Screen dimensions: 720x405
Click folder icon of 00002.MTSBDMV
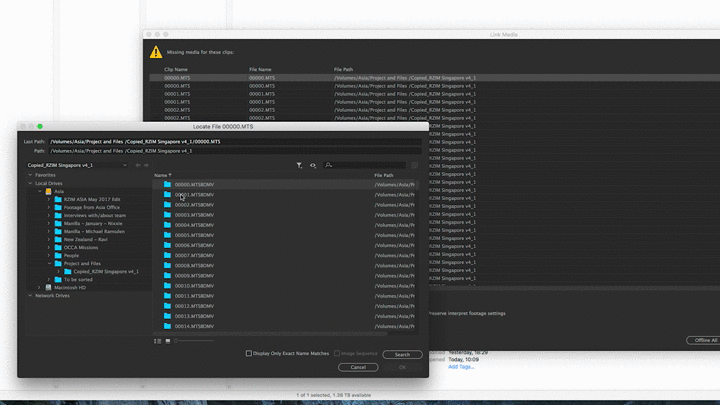click(167, 205)
